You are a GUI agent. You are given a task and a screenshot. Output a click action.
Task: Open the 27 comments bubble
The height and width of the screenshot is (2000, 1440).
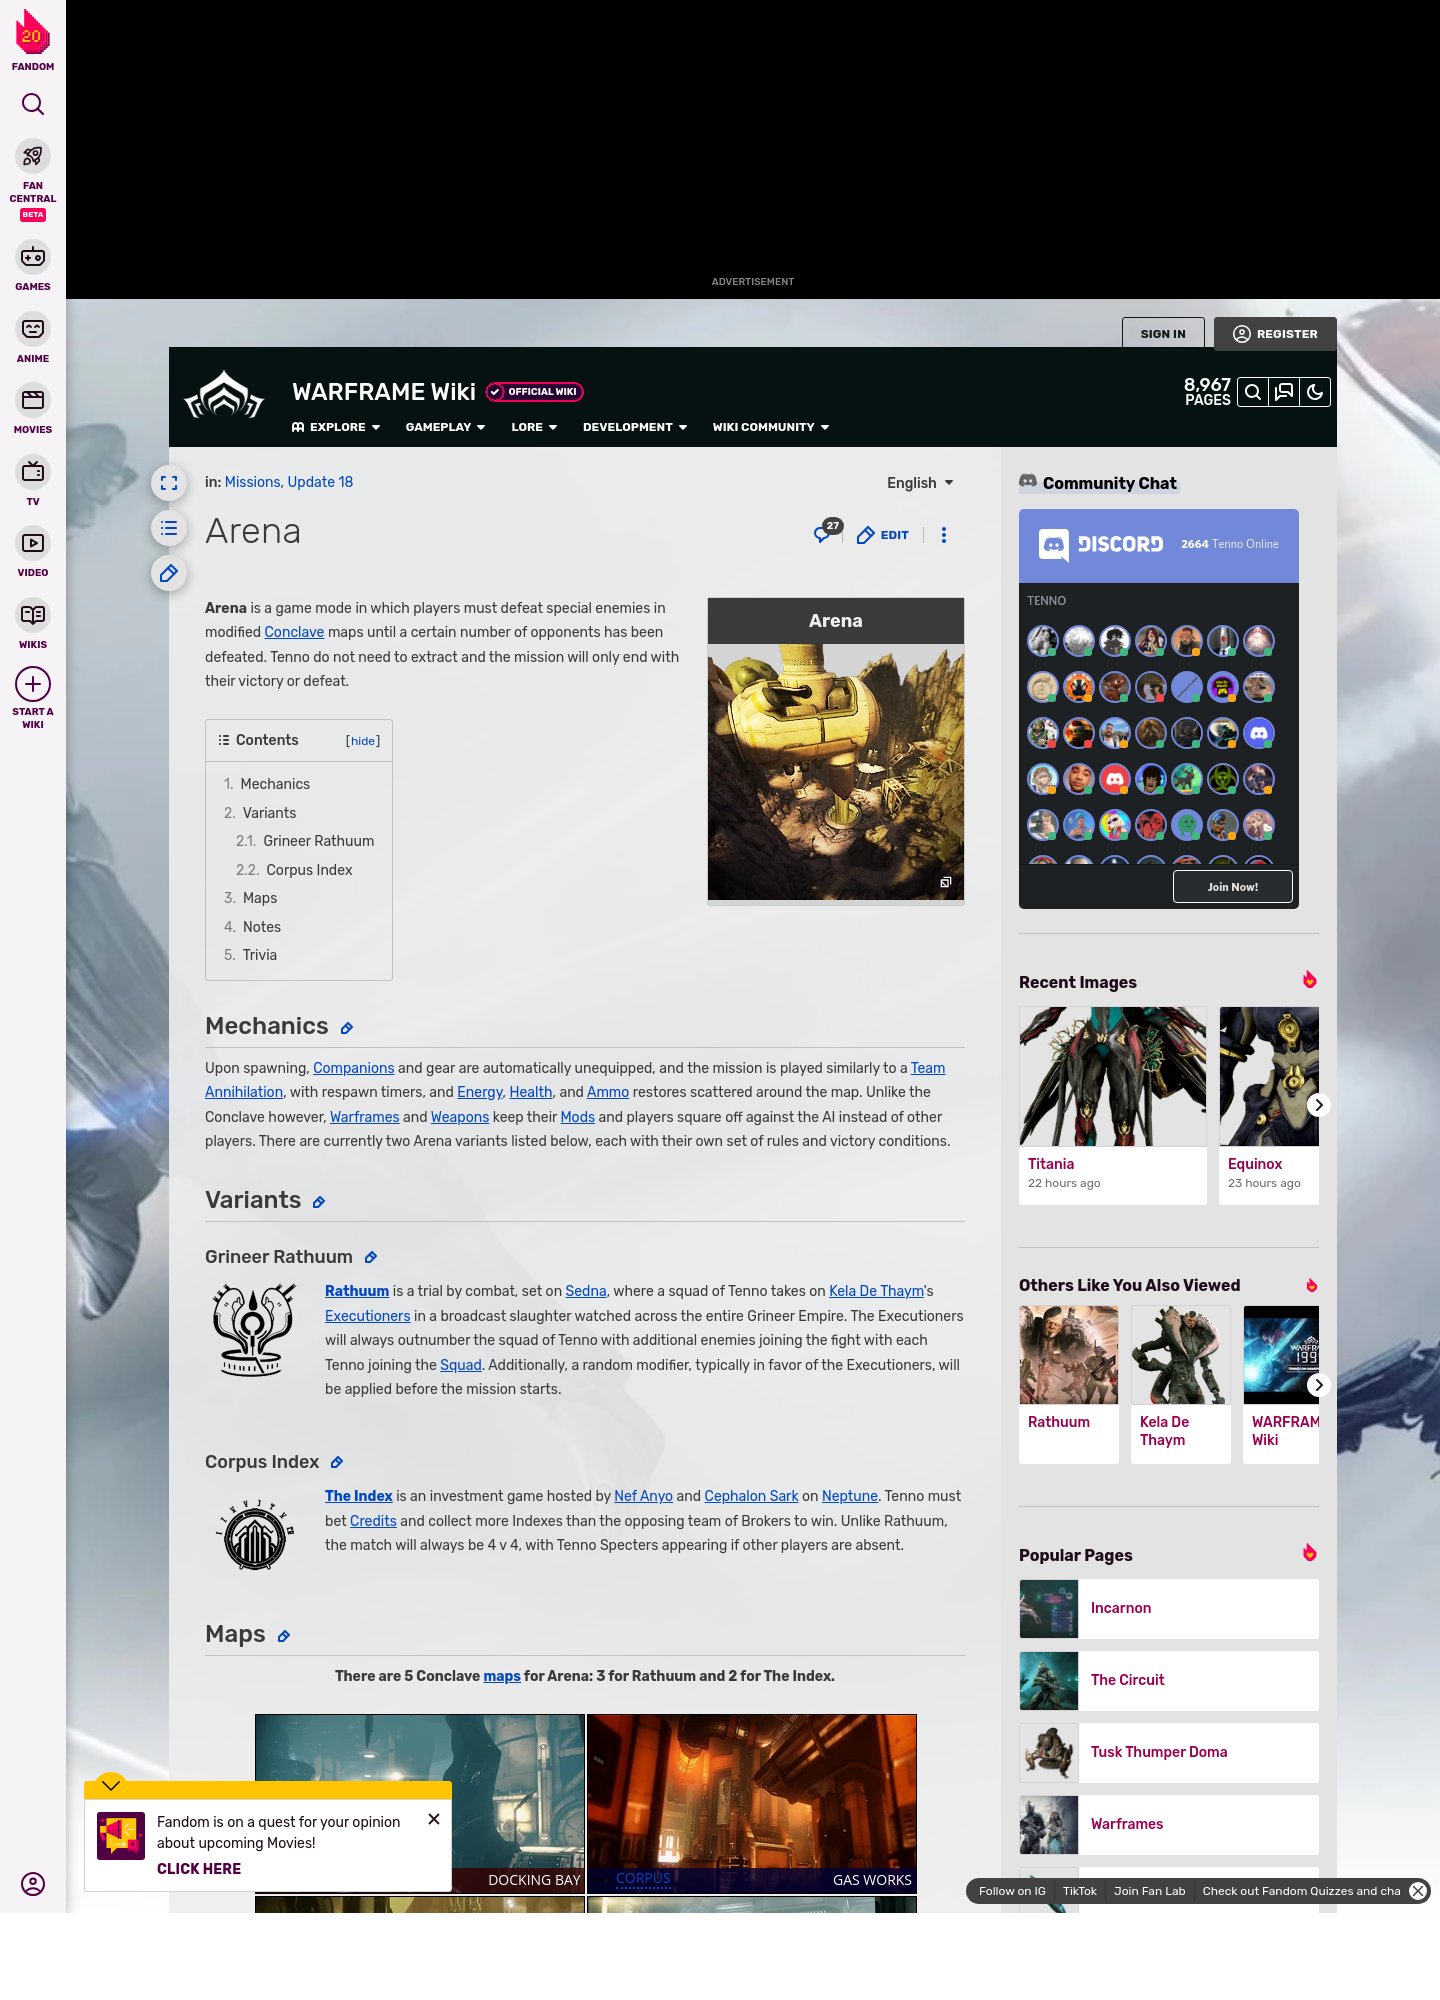pos(827,532)
